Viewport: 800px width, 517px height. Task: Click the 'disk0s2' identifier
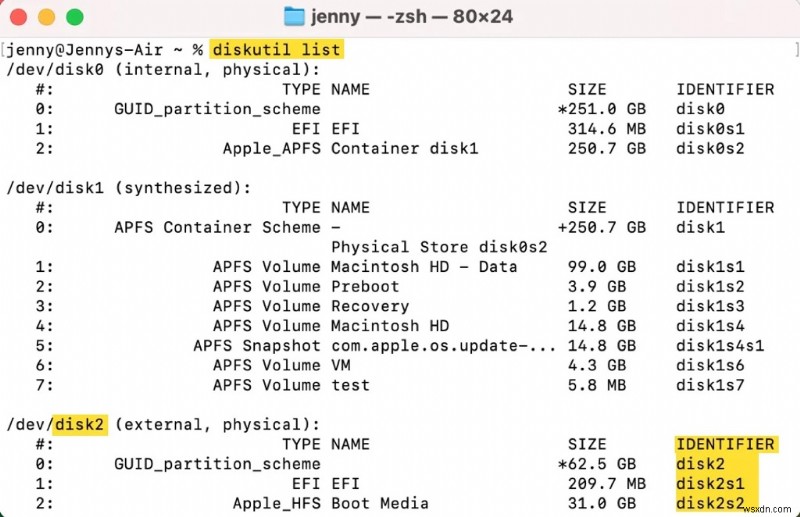710,149
